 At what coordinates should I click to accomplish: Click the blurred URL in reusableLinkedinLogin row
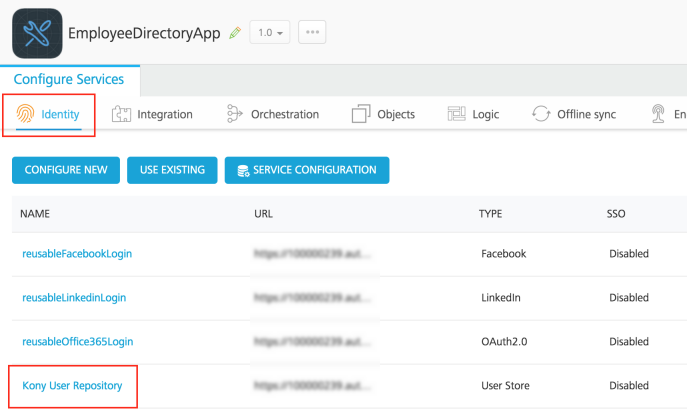coord(312,297)
